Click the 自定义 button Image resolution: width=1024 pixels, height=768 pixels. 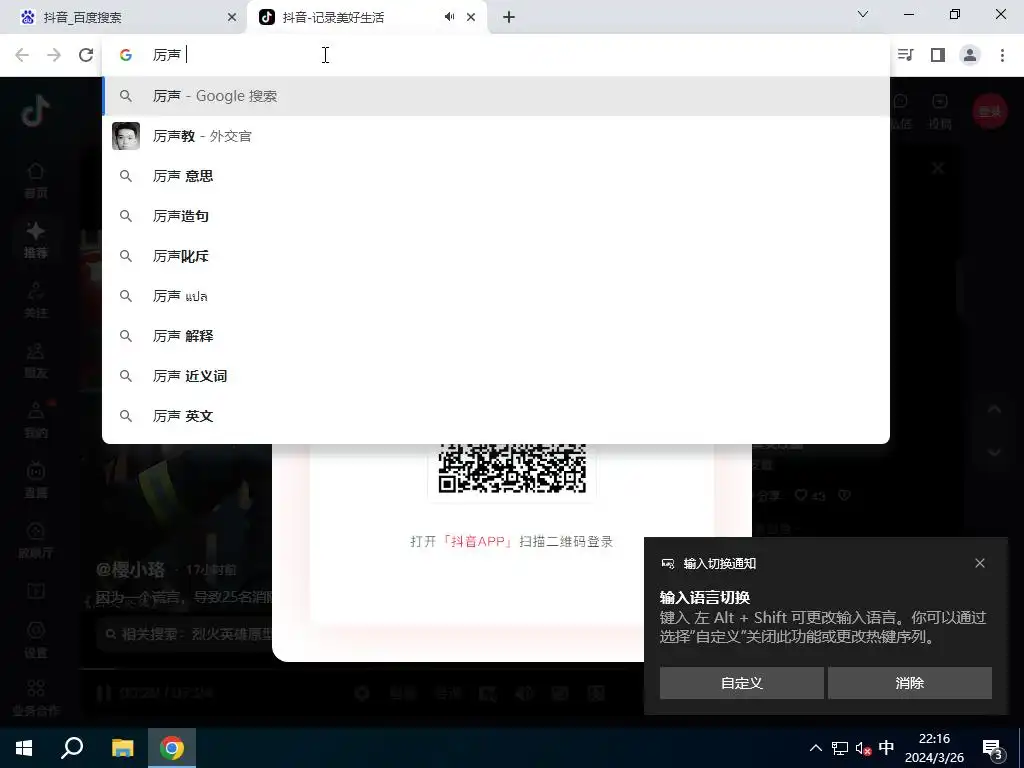[x=741, y=683]
